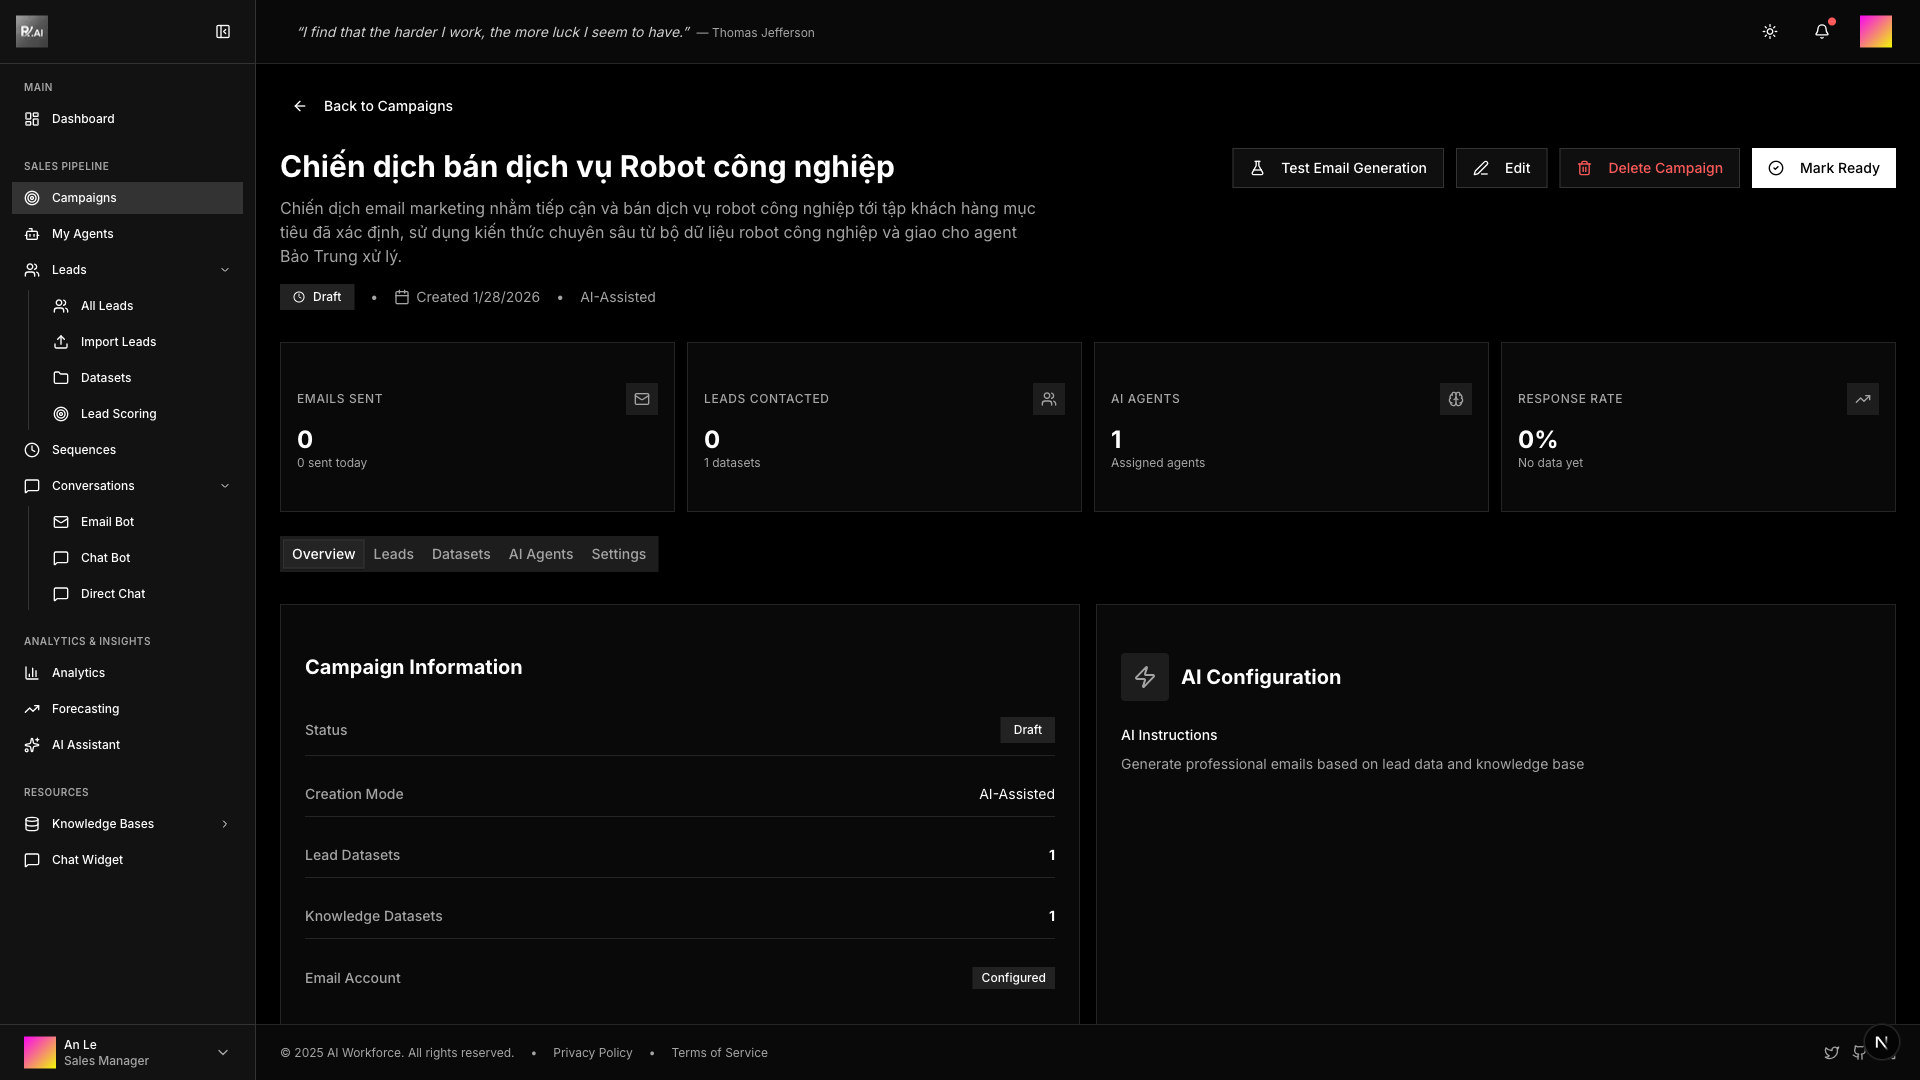
Task: Collapse the Conversations sidebar group
Action: 225,486
